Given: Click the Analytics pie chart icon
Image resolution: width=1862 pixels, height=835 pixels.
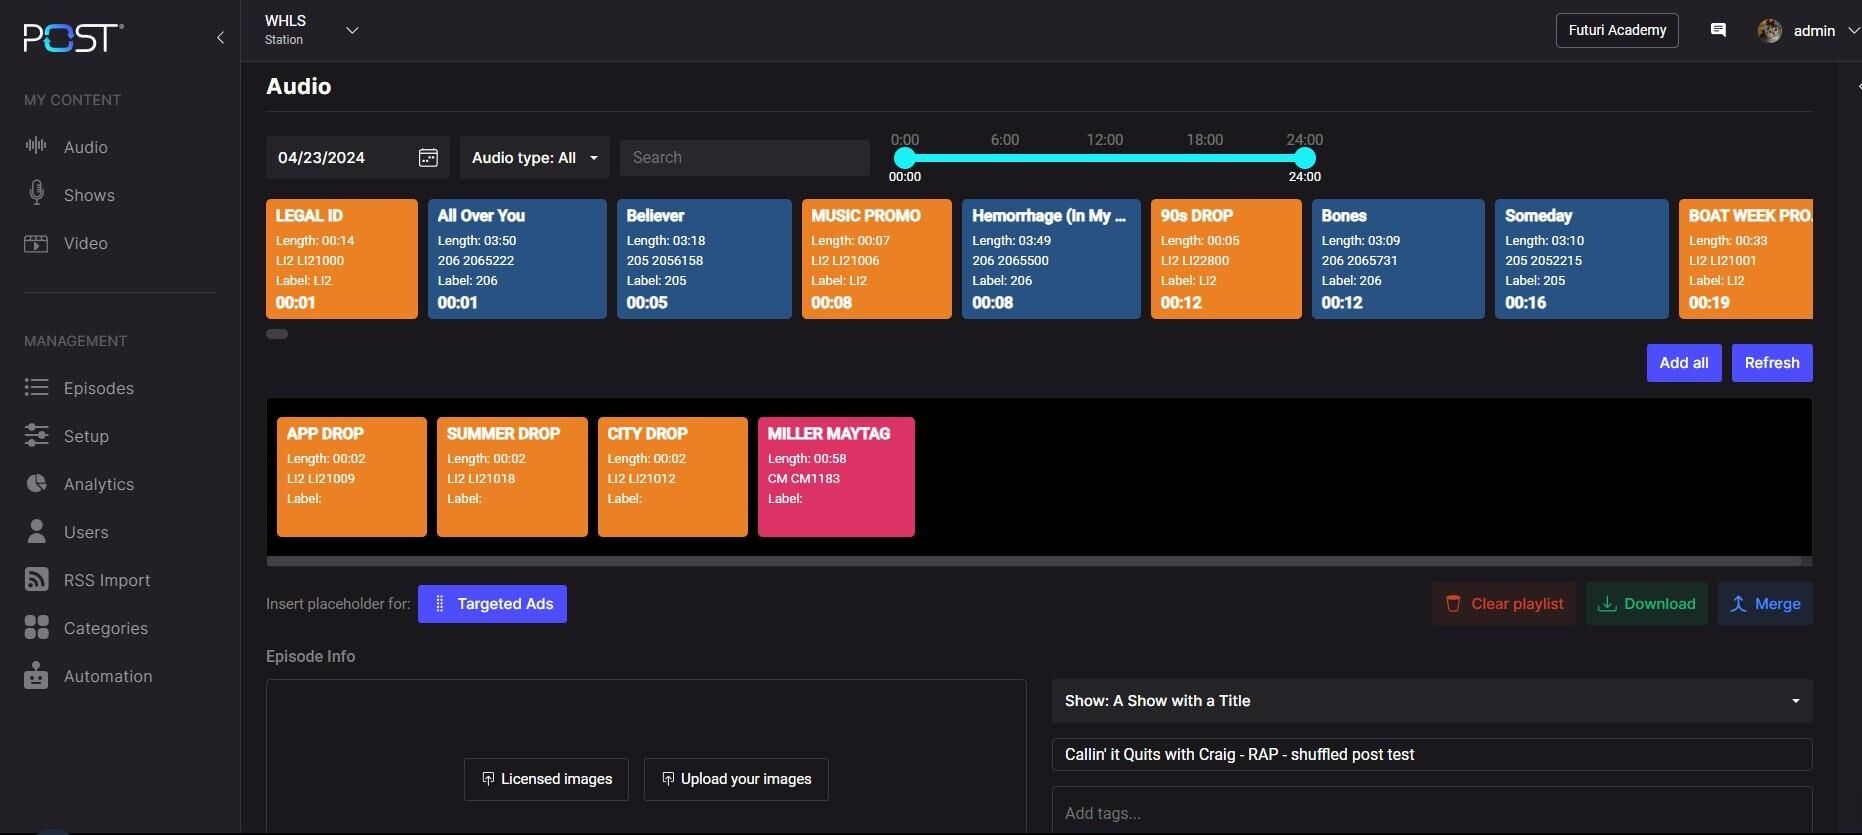Looking at the screenshot, I should coord(36,484).
